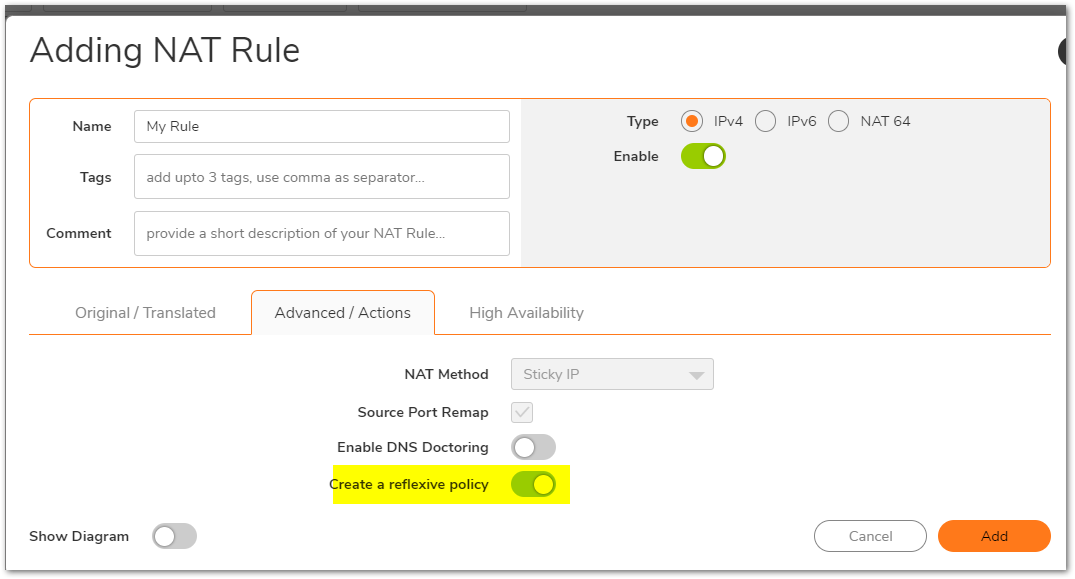Open the Advanced / Actions tab
The image size is (1075, 579).
click(x=343, y=313)
